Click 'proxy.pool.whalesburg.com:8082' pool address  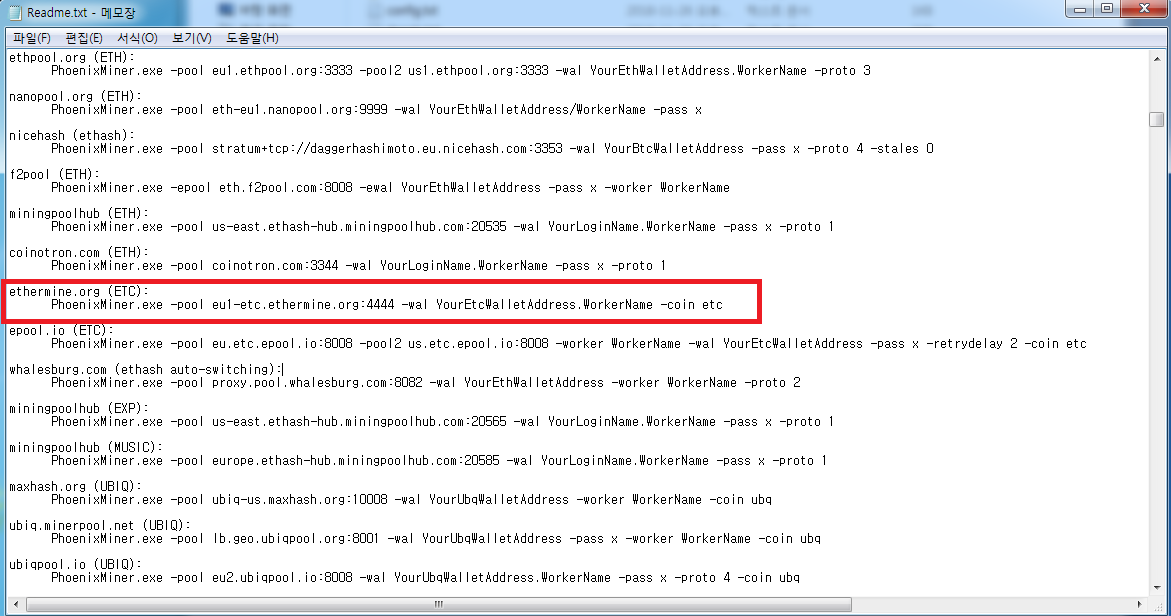pos(317,382)
